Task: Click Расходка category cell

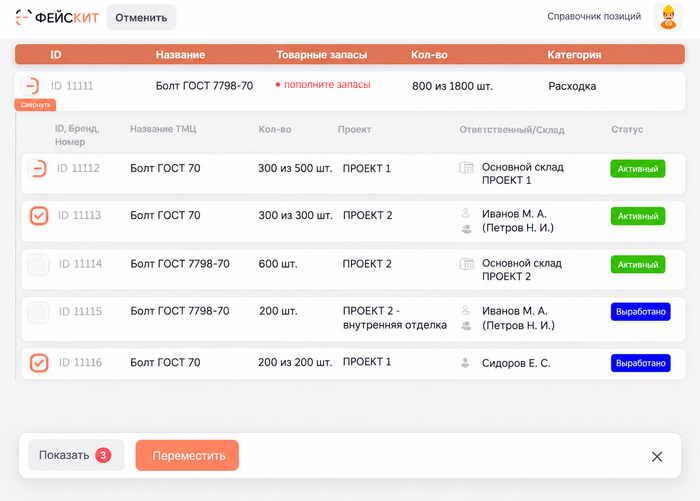Action: (x=572, y=86)
